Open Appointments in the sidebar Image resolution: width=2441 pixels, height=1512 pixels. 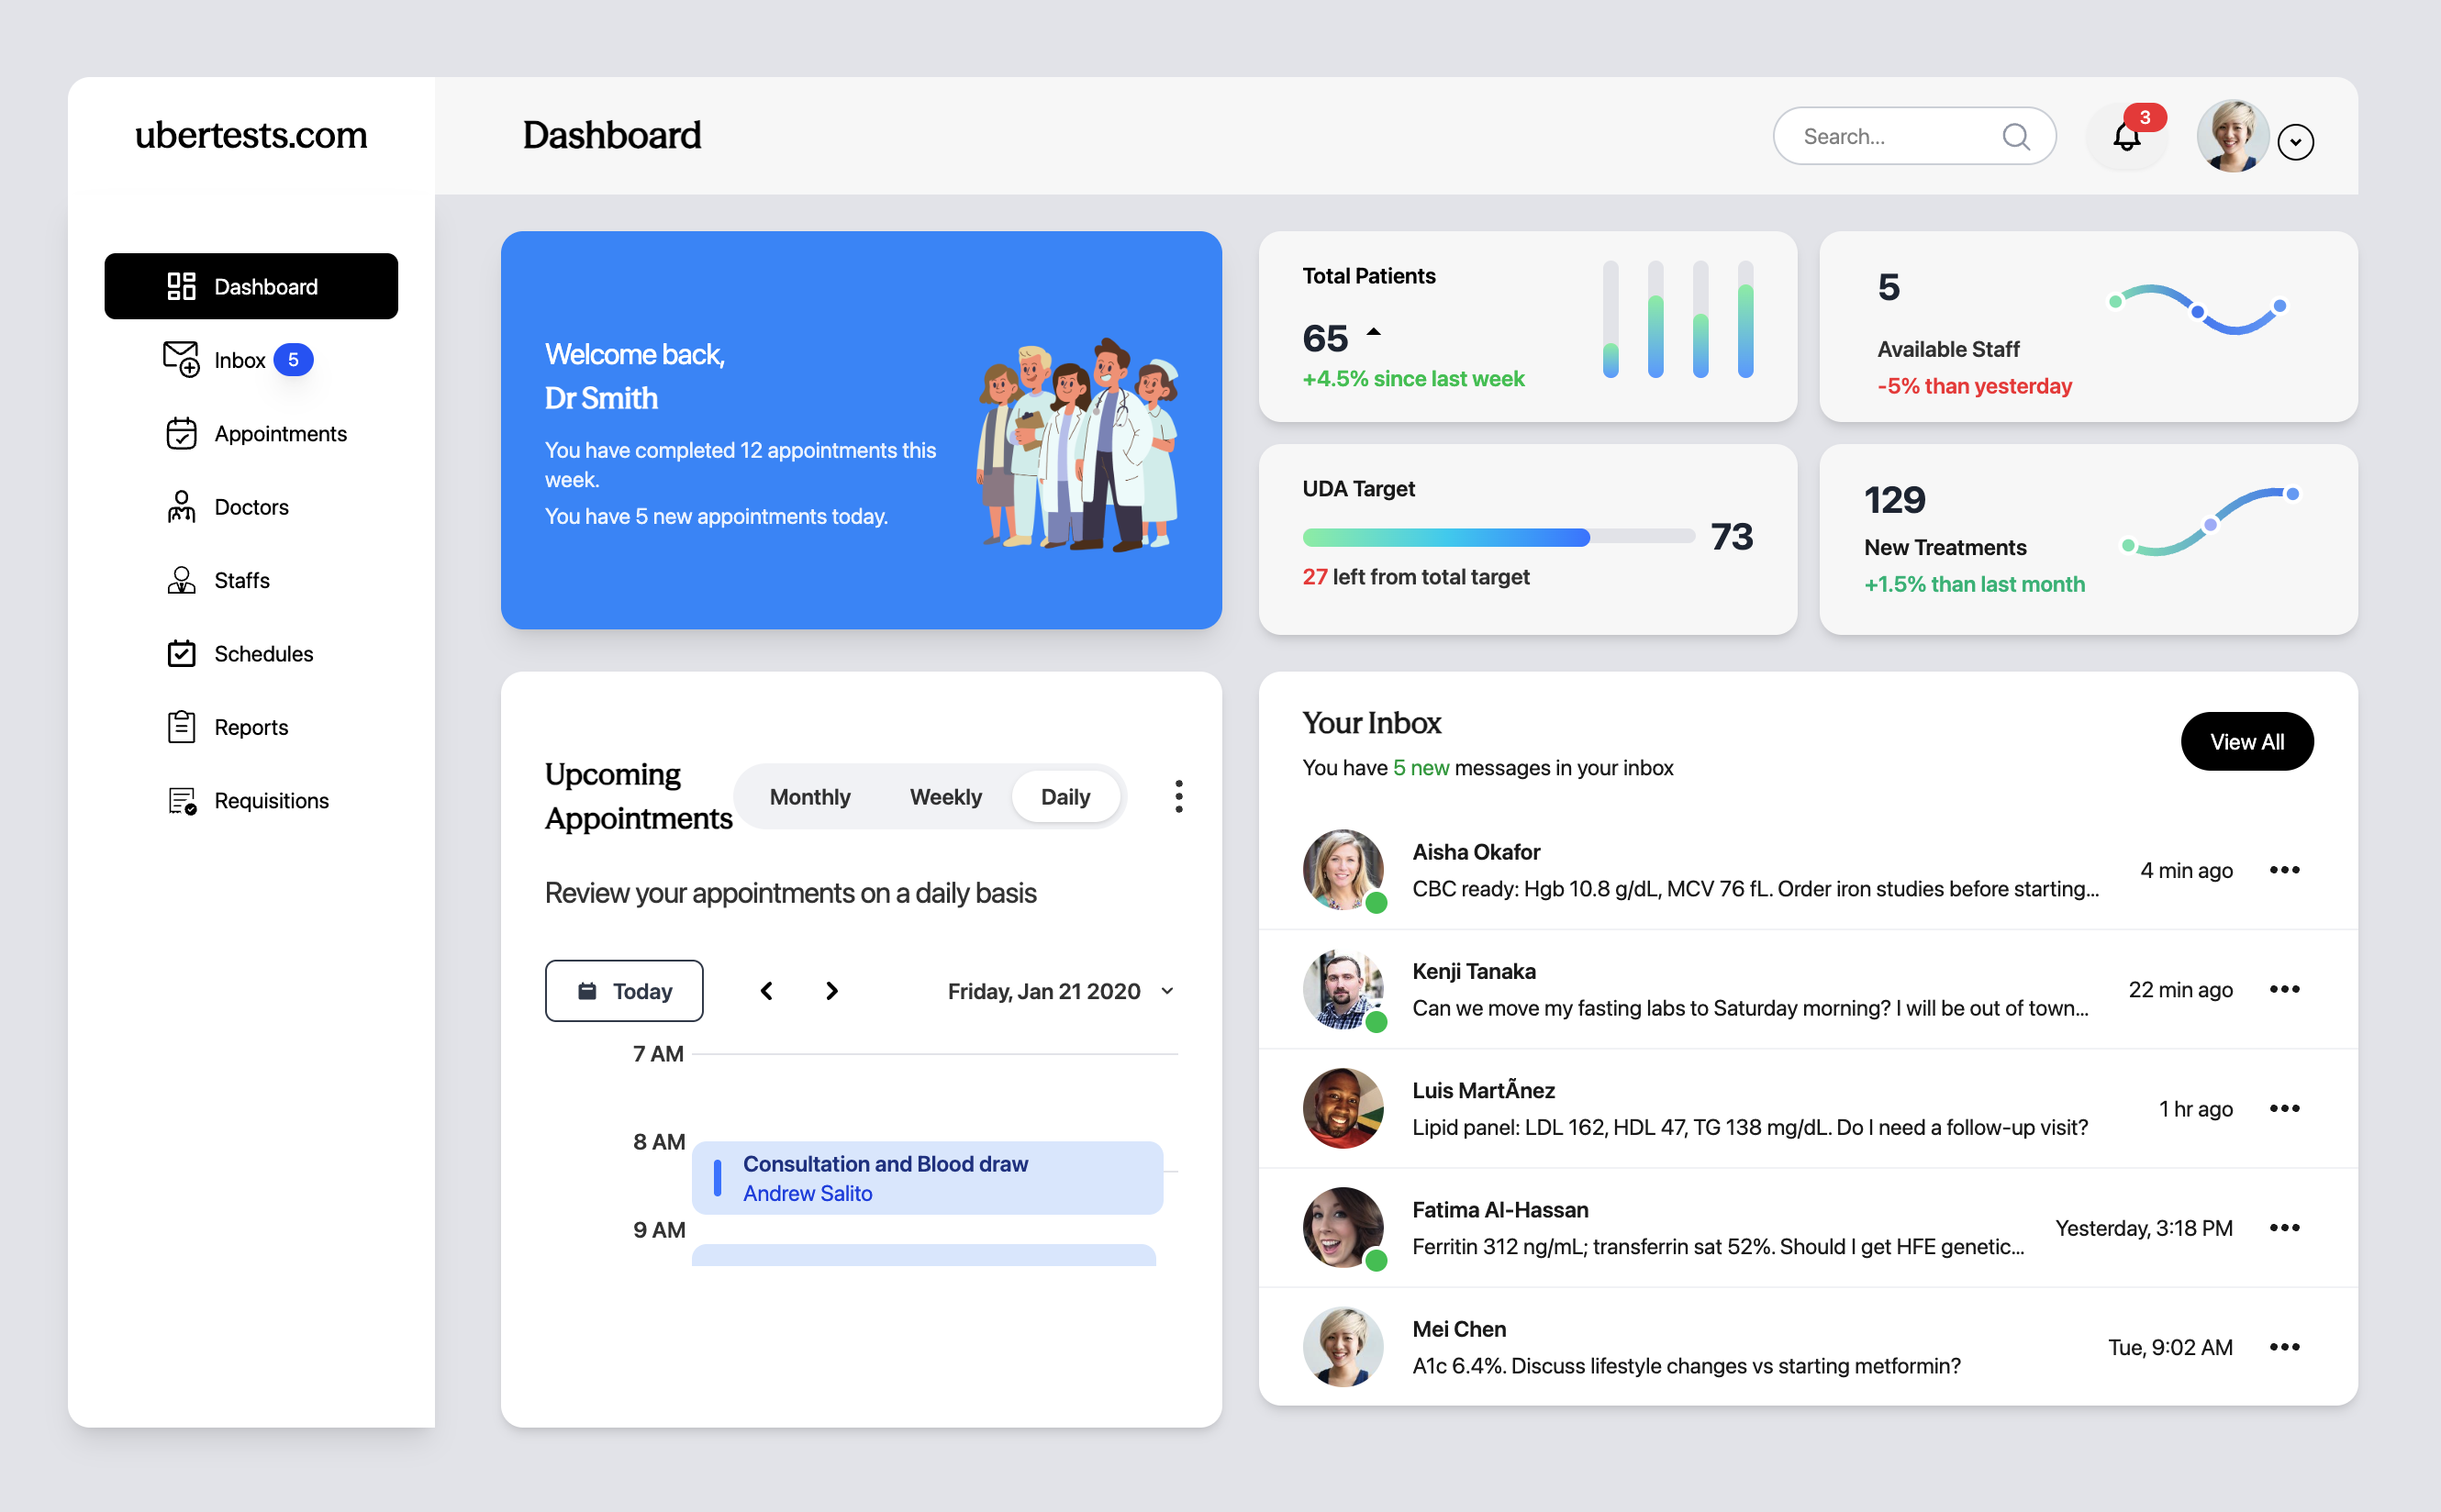(x=280, y=434)
